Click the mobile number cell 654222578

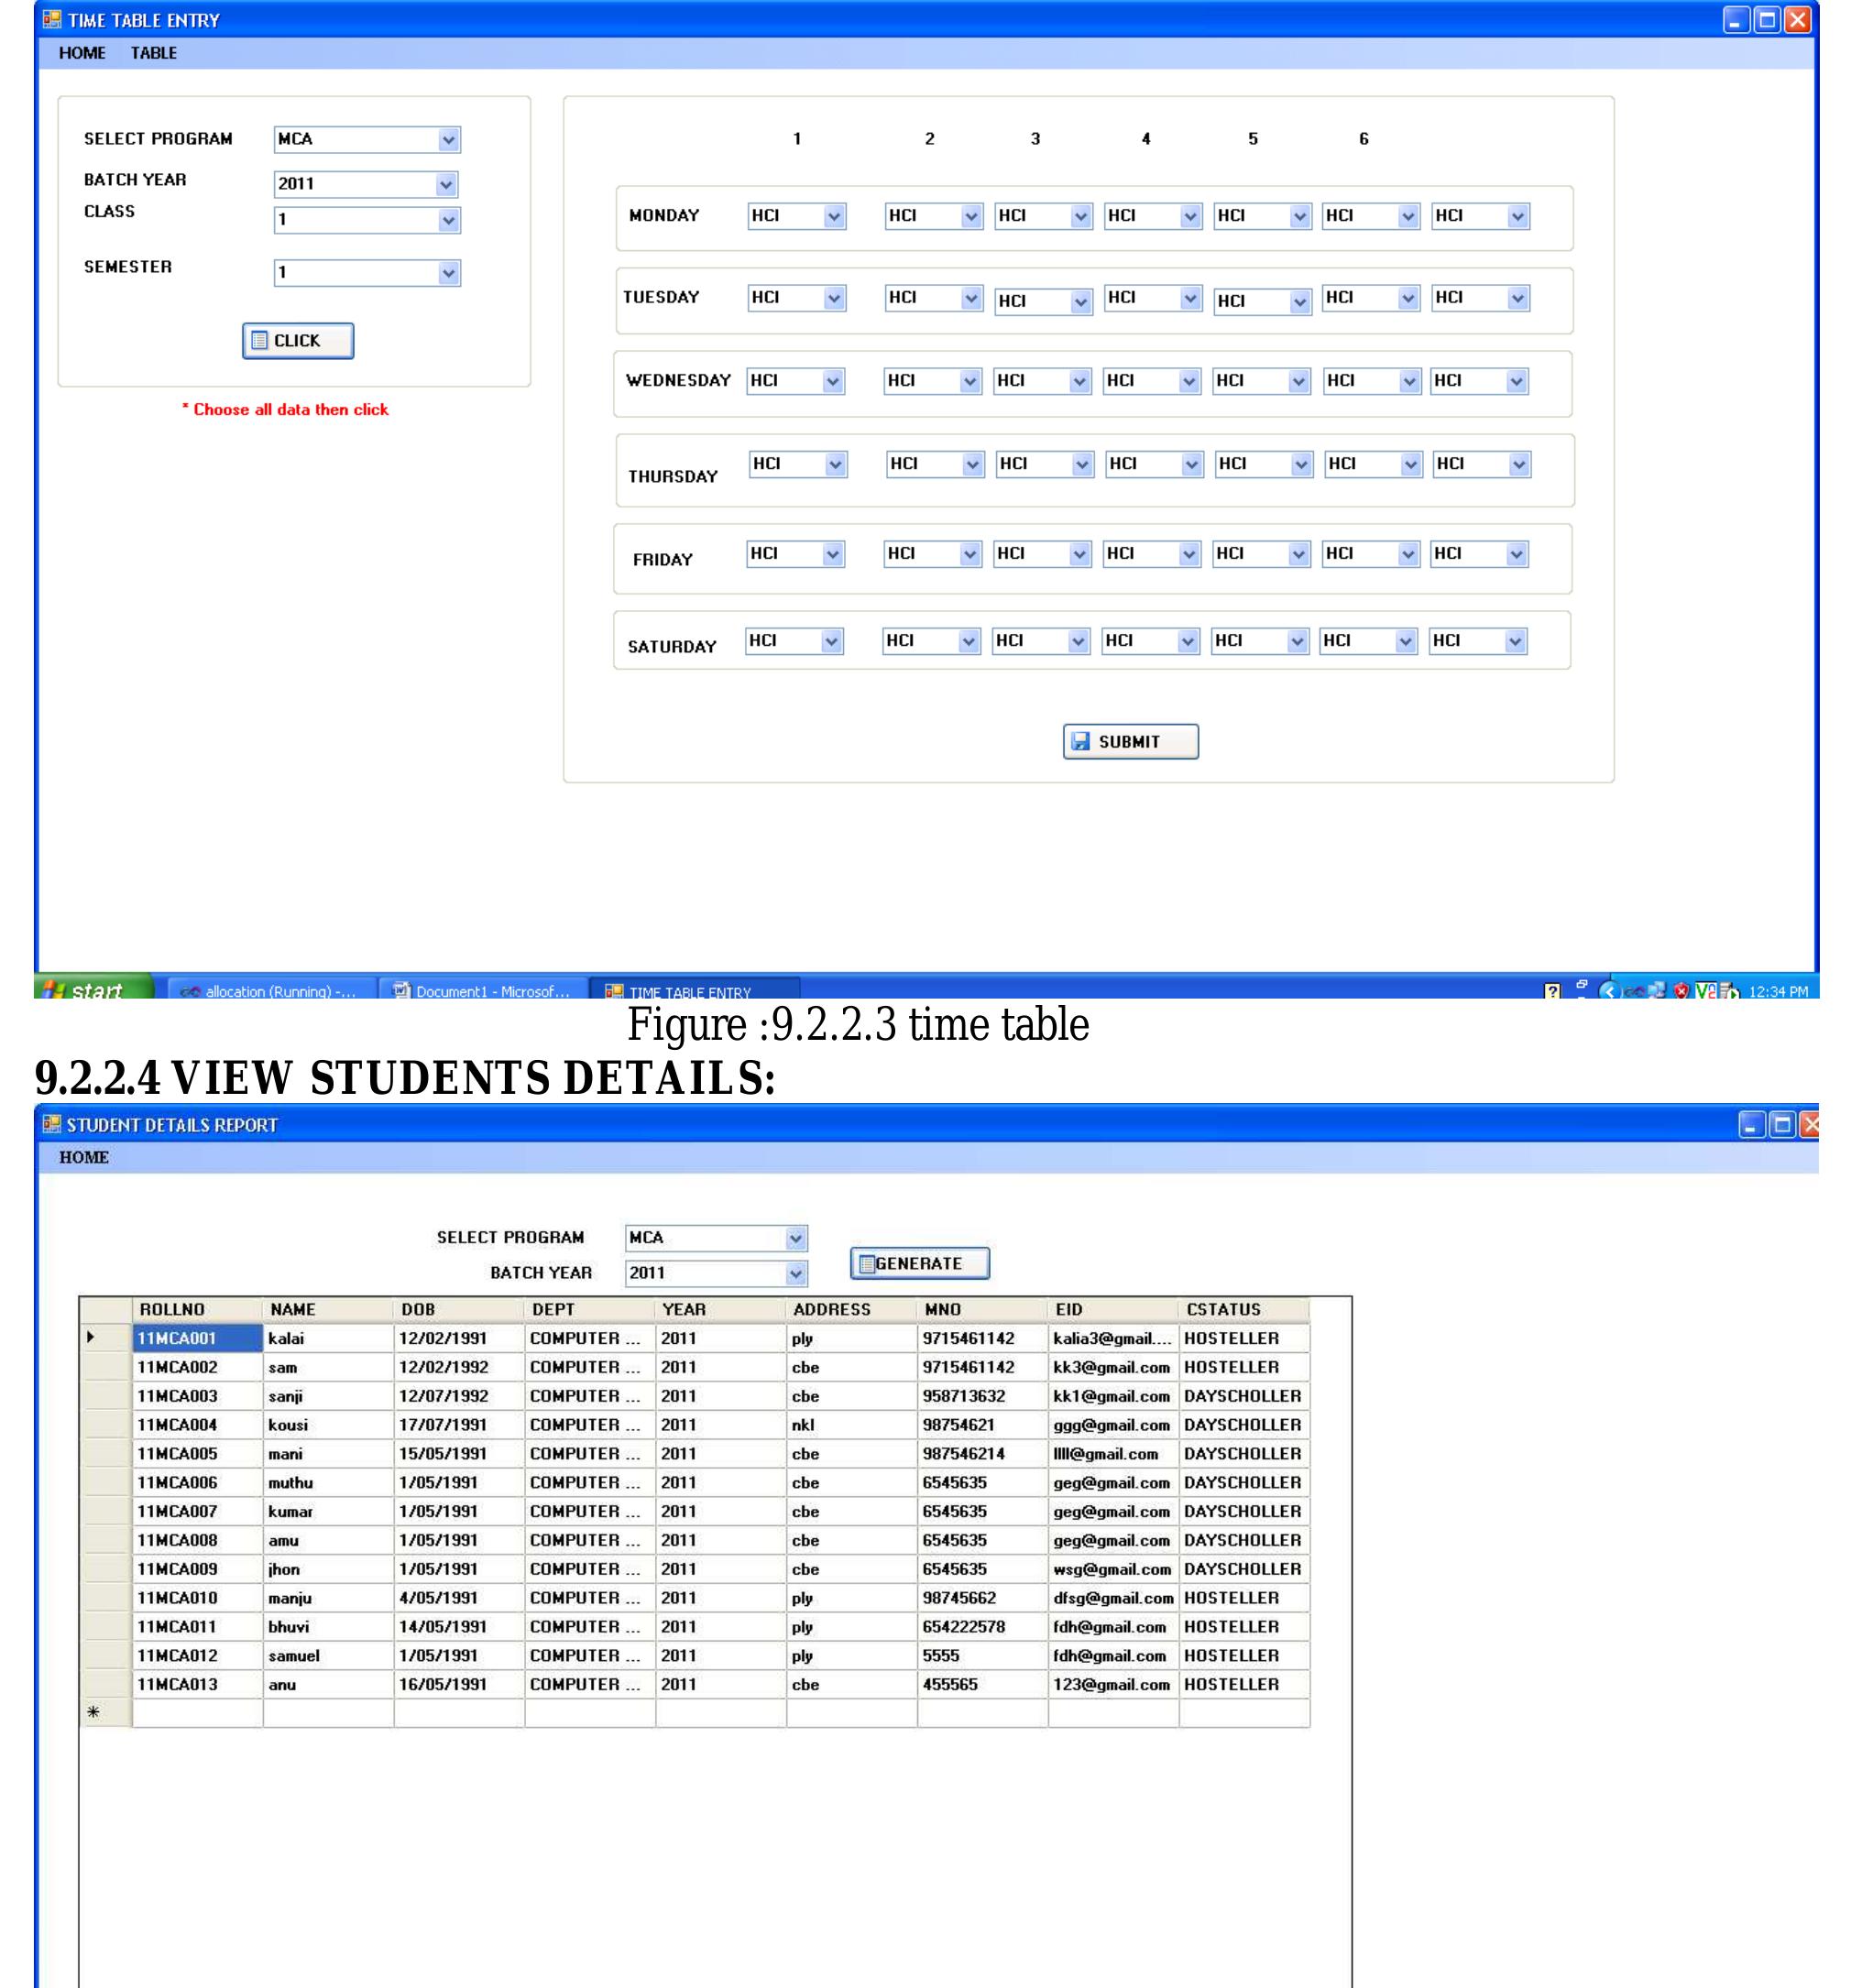click(x=982, y=1626)
